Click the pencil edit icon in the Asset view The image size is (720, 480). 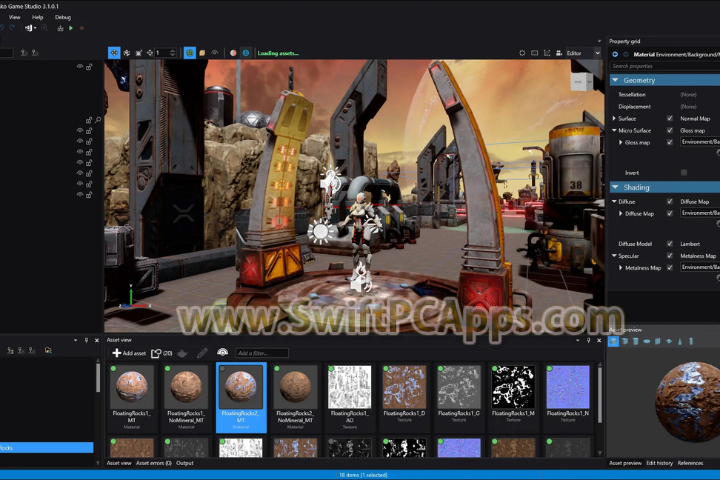tap(202, 353)
